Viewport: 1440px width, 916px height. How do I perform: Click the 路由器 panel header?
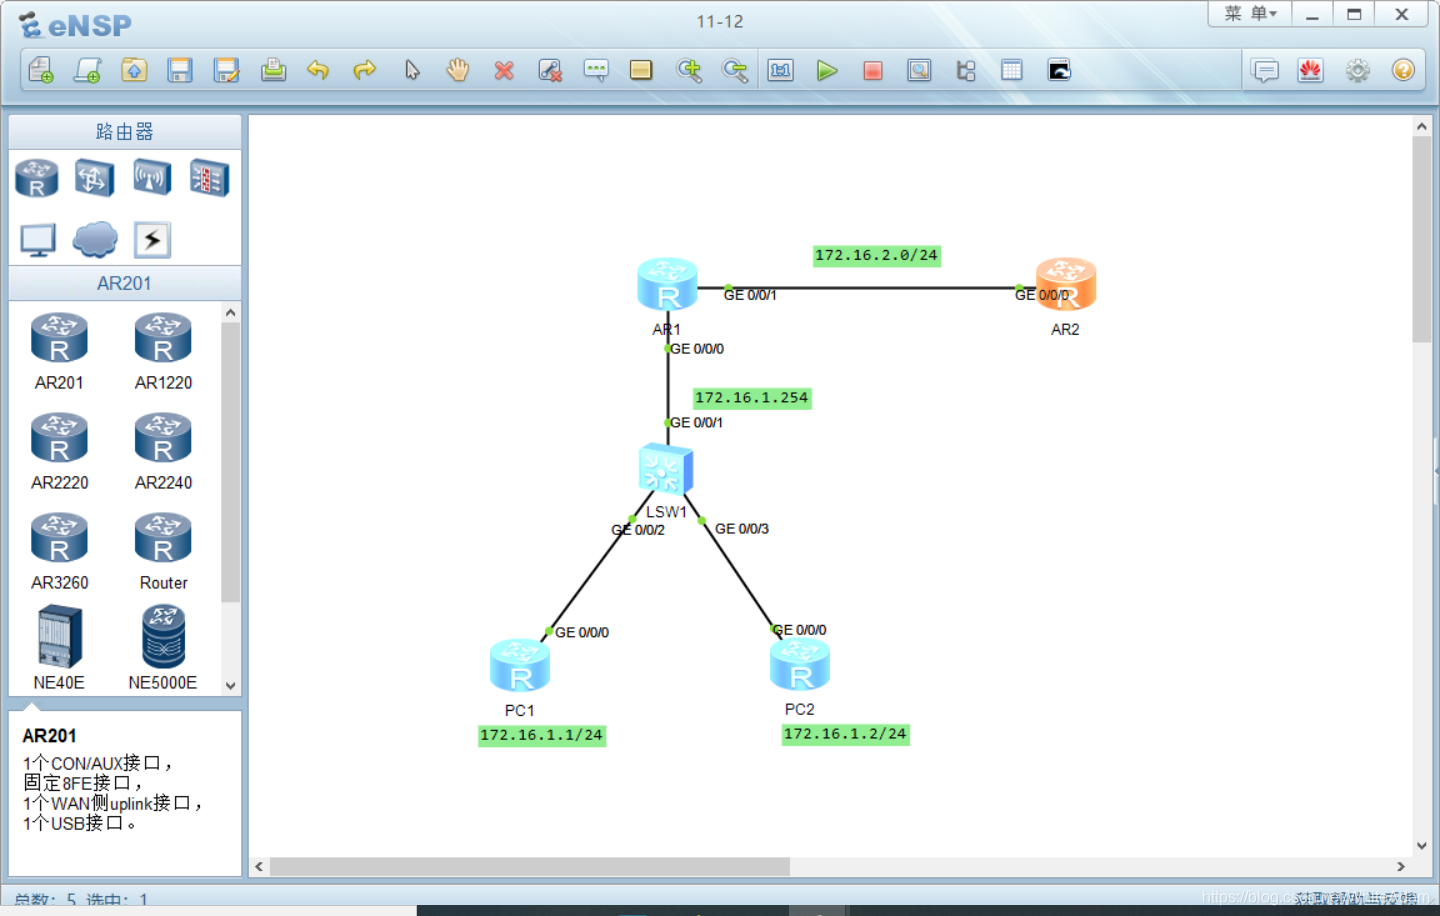125,132
